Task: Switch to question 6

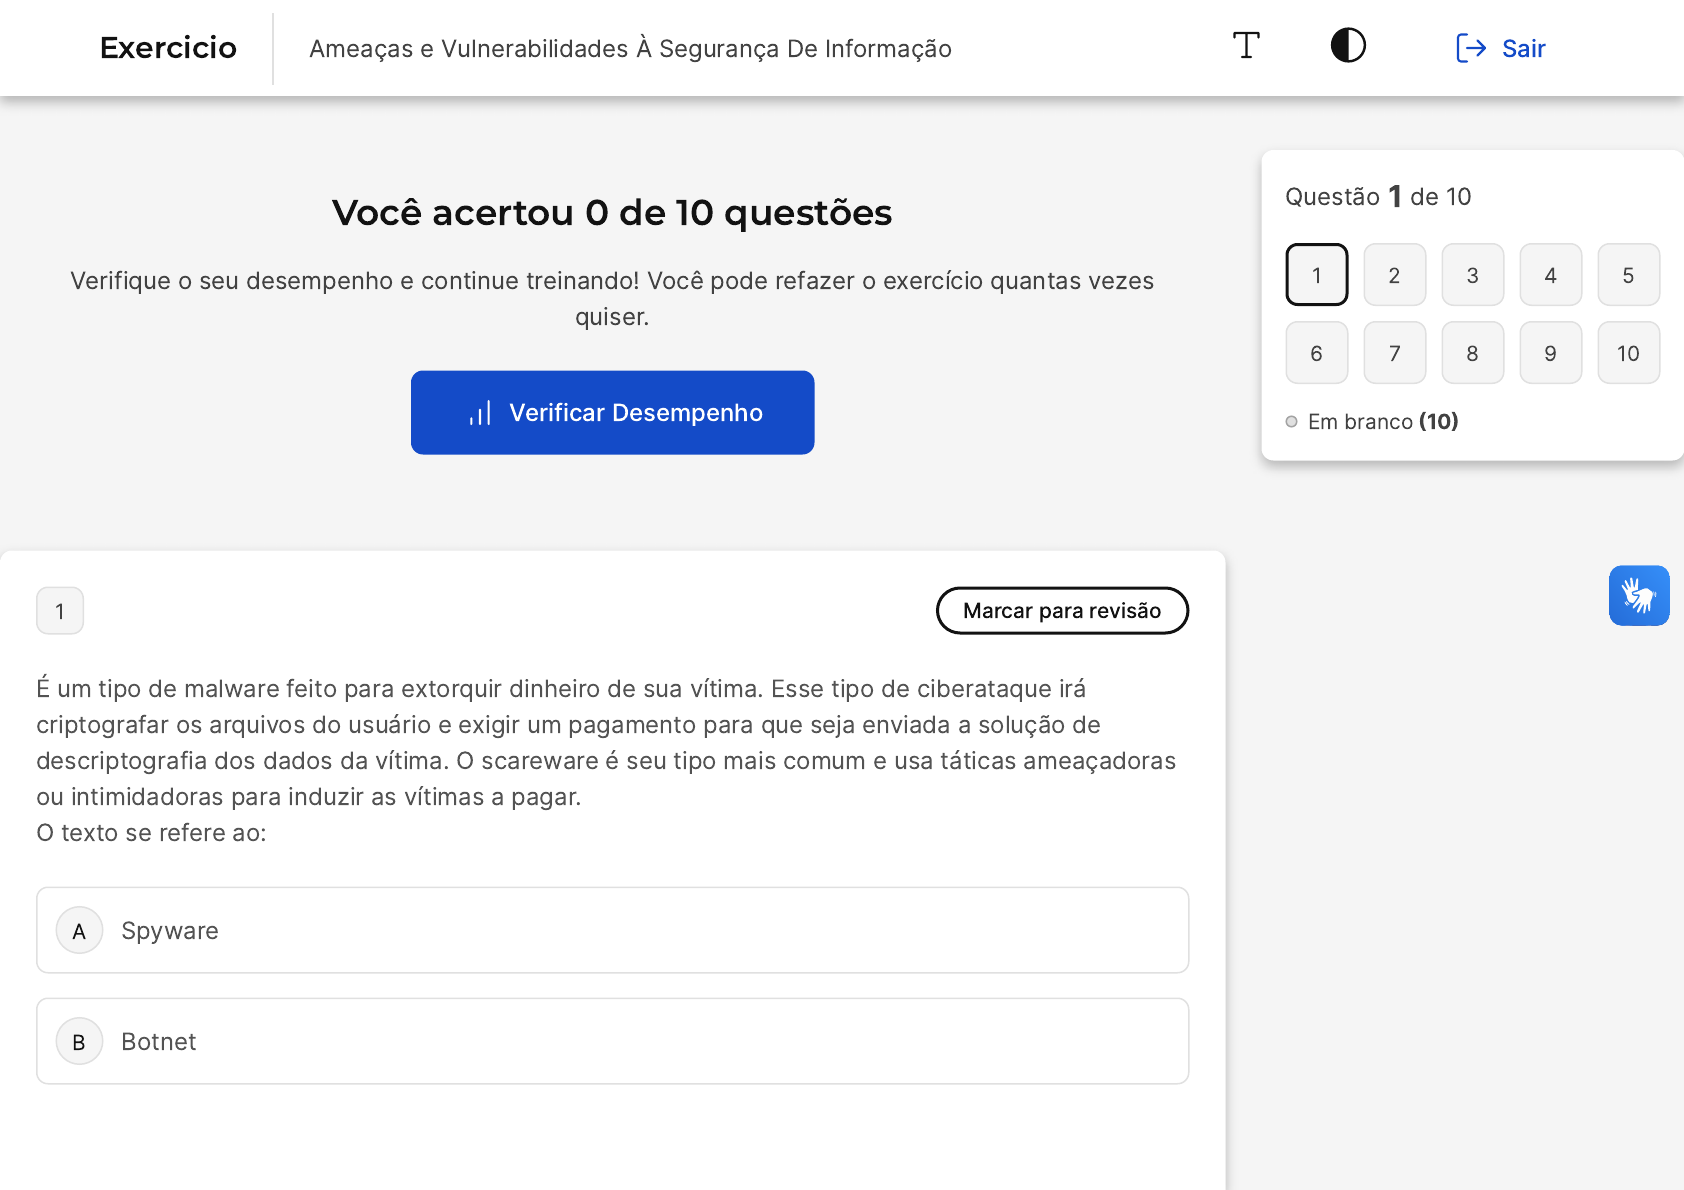Action: point(1316,353)
